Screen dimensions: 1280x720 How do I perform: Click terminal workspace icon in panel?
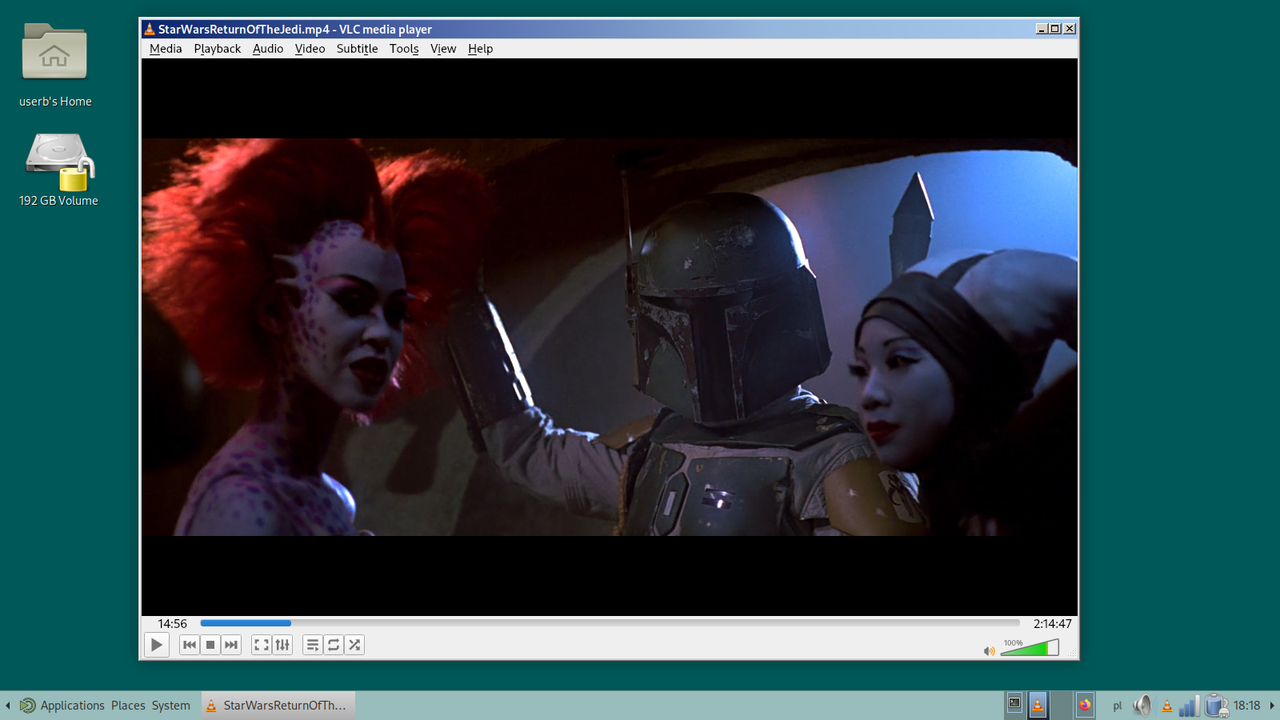coord(1015,704)
